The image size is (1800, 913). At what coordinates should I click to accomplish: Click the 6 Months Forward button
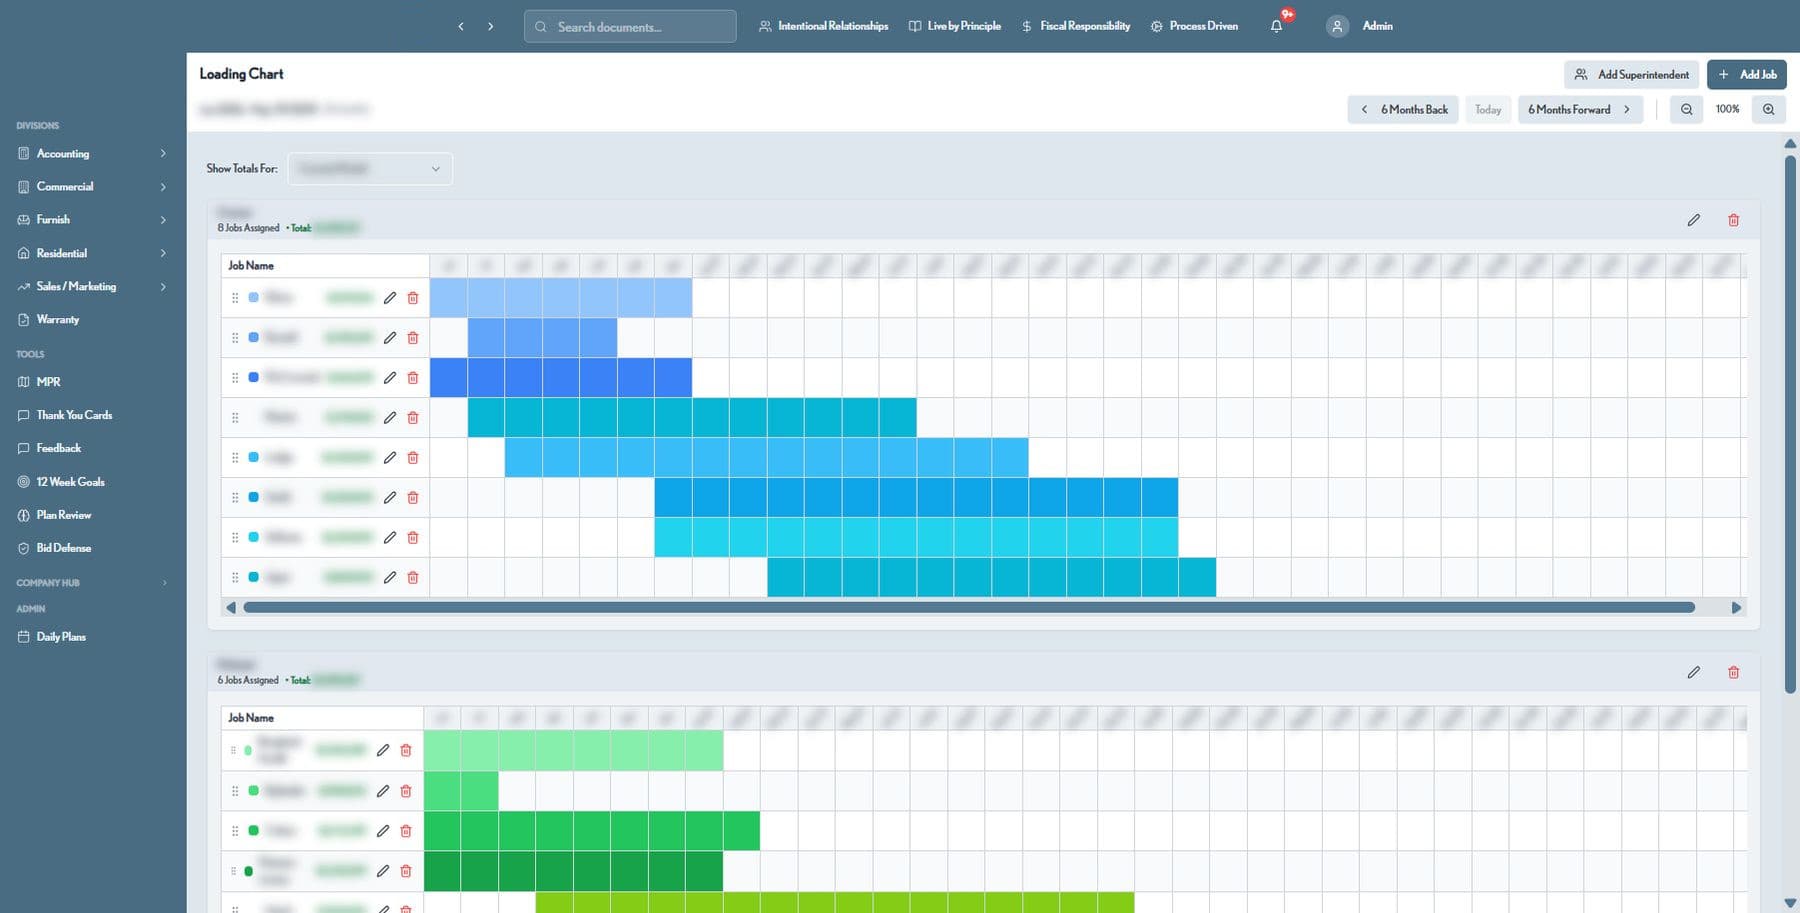click(1580, 109)
